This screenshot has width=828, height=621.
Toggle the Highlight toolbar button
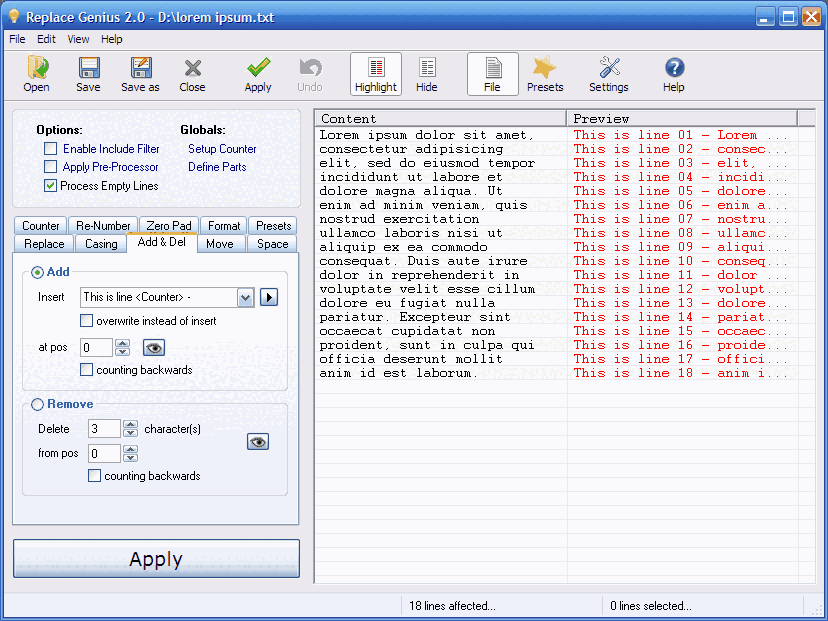pos(376,74)
